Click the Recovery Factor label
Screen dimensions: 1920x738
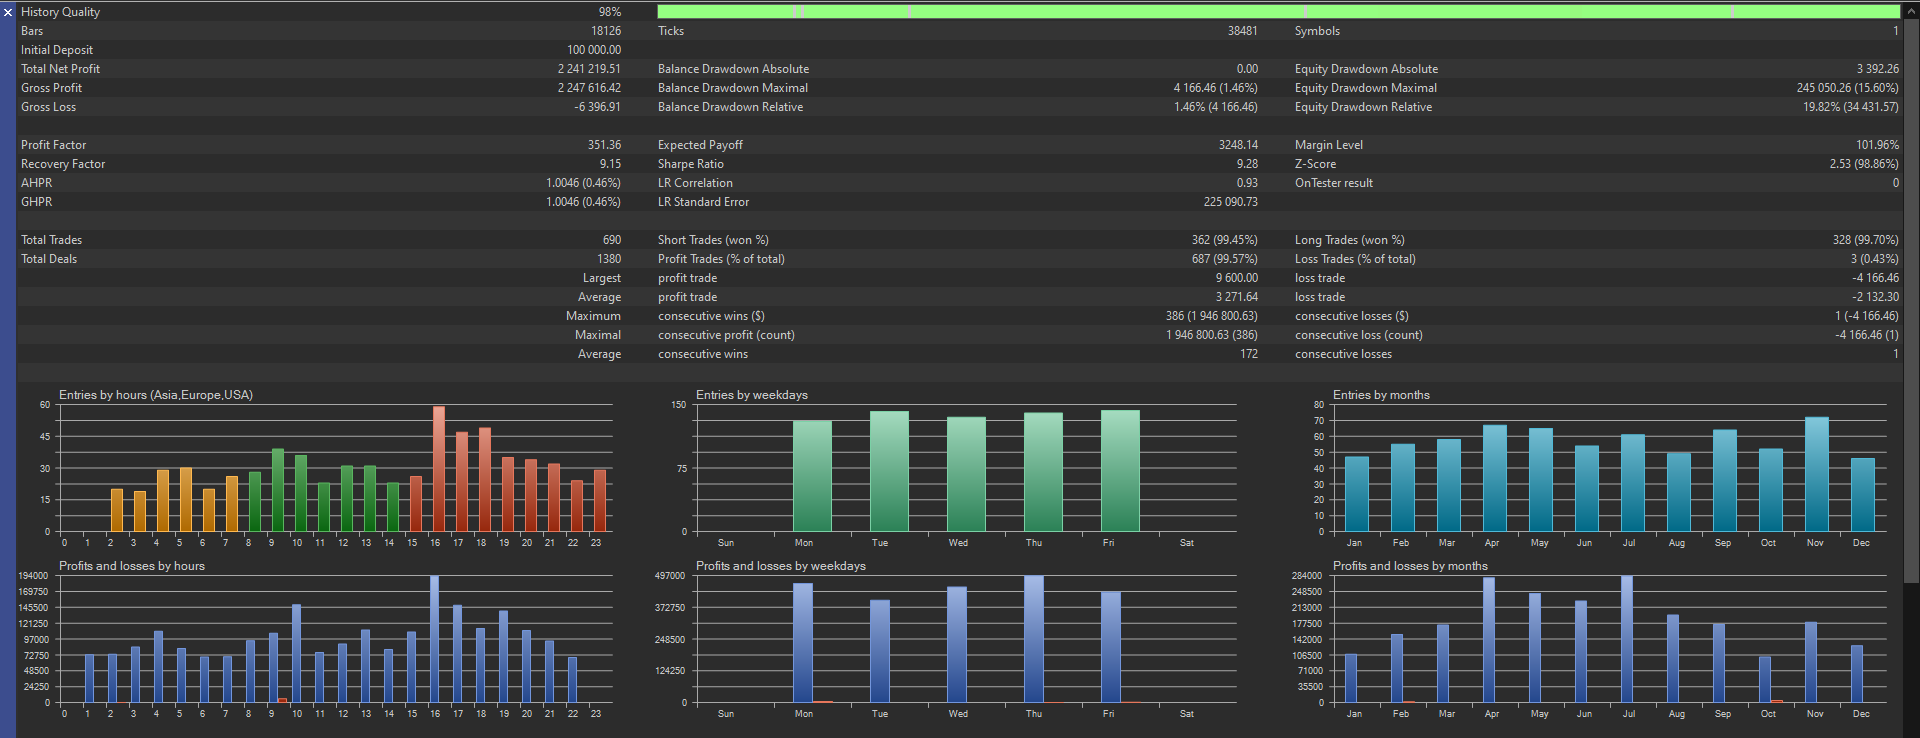point(63,164)
